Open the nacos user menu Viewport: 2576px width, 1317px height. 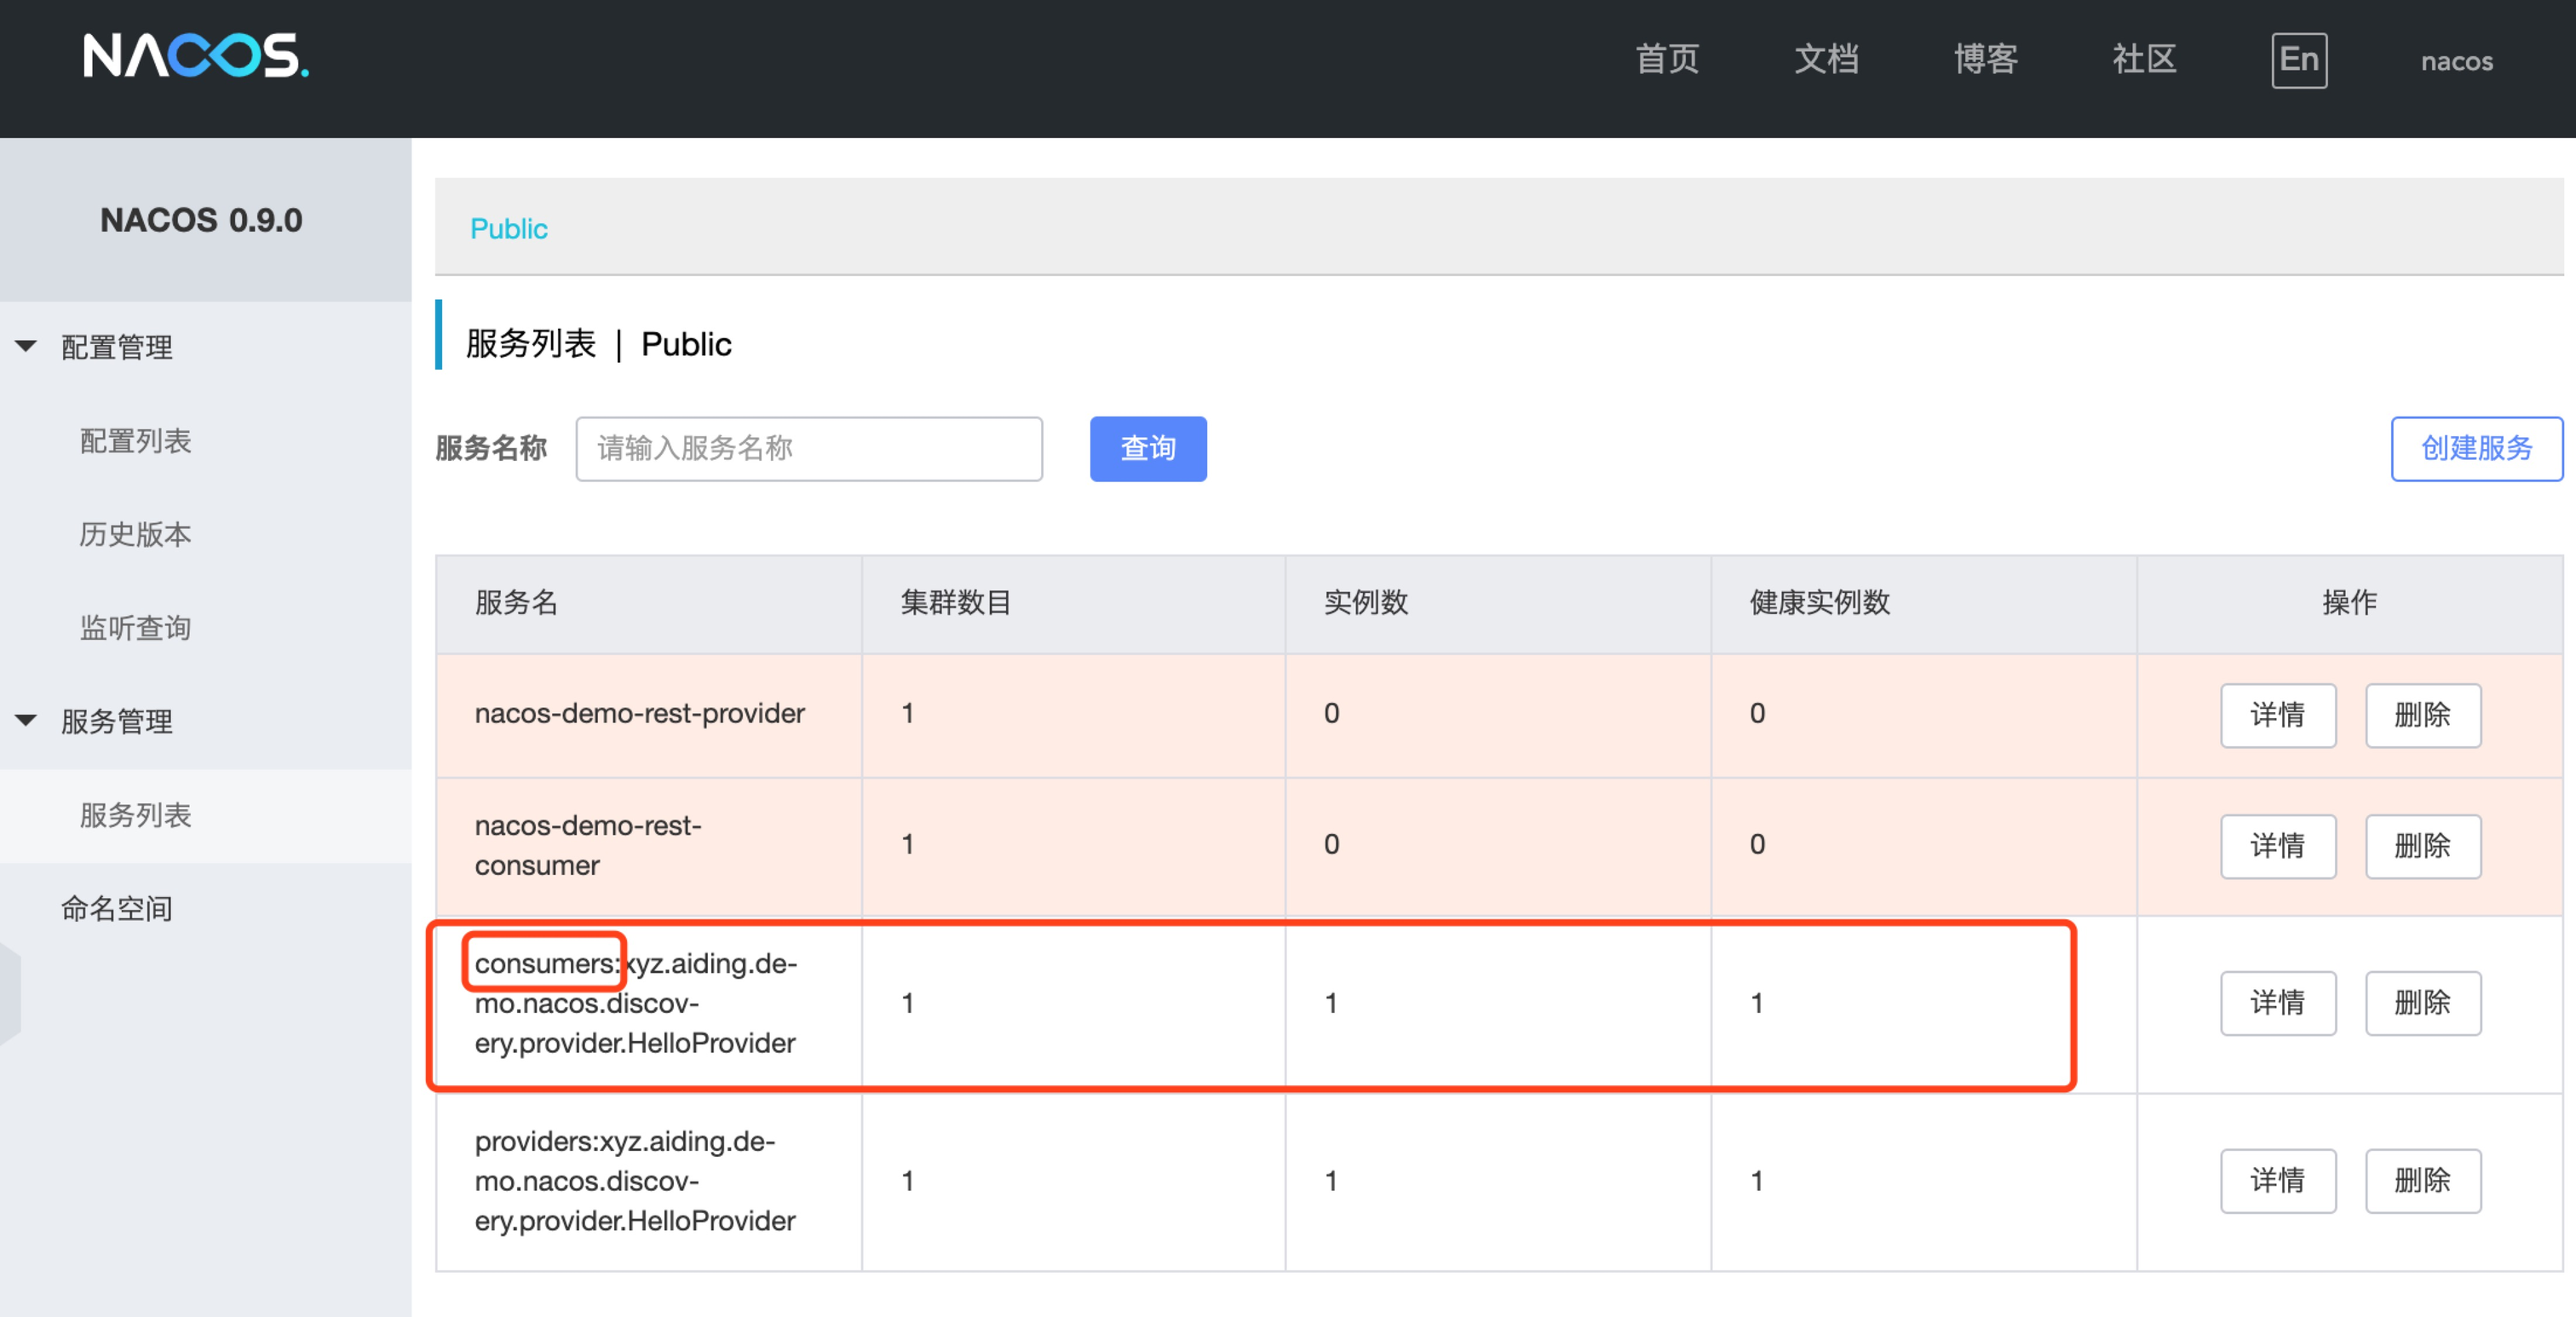pos(2457,61)
